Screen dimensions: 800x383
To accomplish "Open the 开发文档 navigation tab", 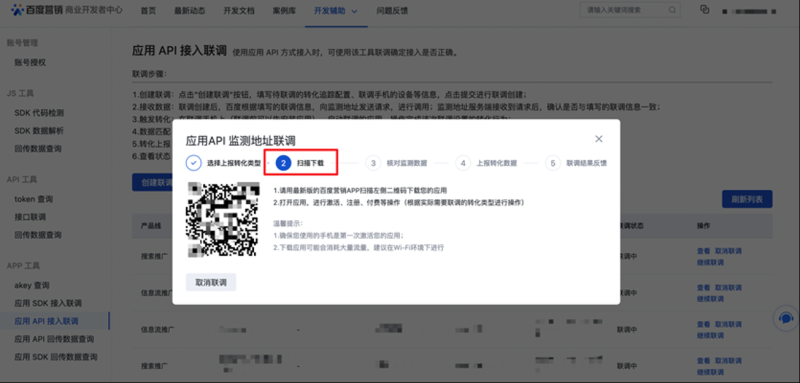I will click(x=239, y=11).
